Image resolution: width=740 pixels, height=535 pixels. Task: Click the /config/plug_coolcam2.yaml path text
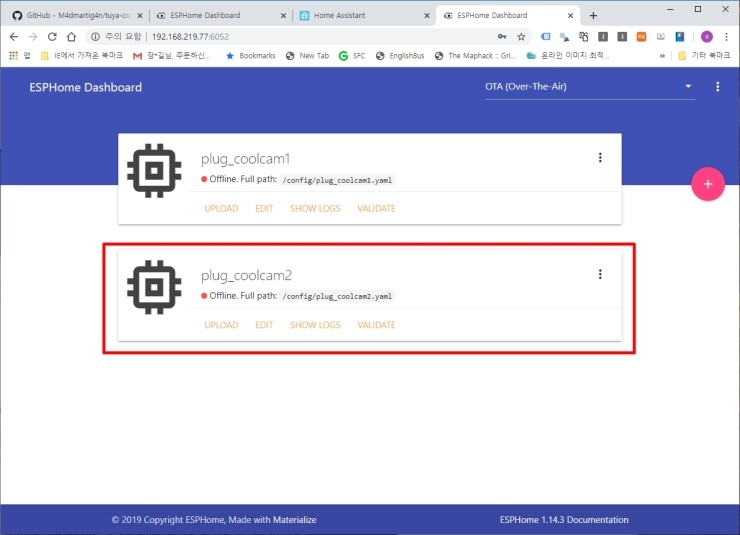pyautogui.click(x=337, y=296)
